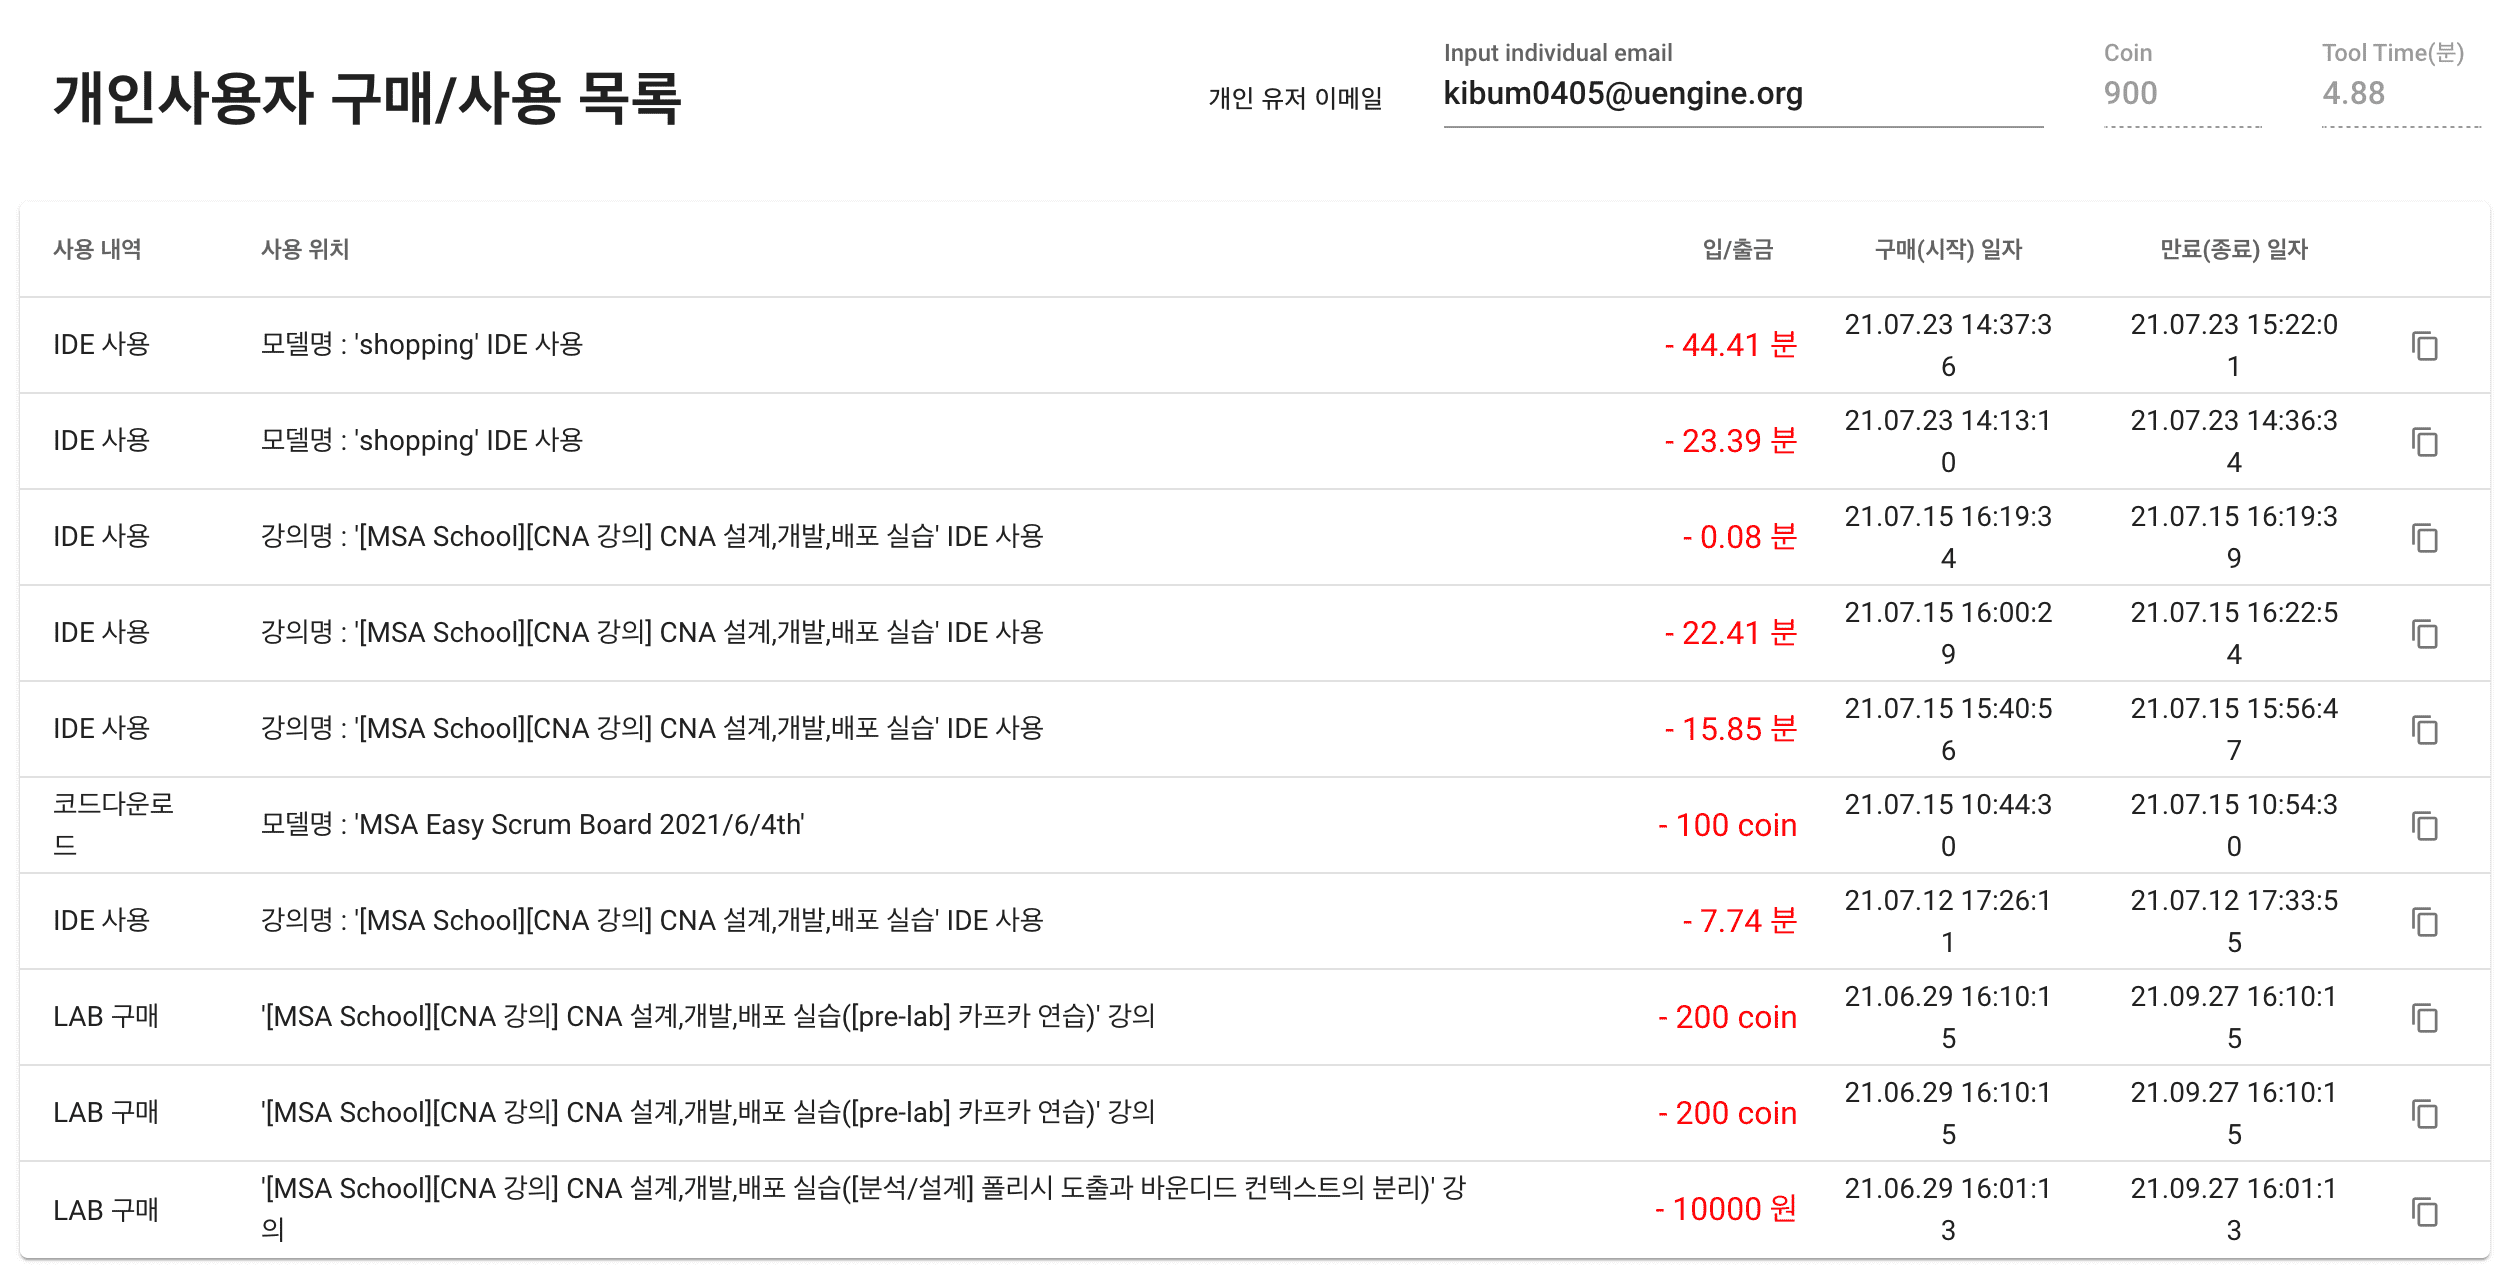Screen dimensions: 2506x1274
Task: Sort by 만료(종료) 일자 column header
Action: click(2234, 249)
